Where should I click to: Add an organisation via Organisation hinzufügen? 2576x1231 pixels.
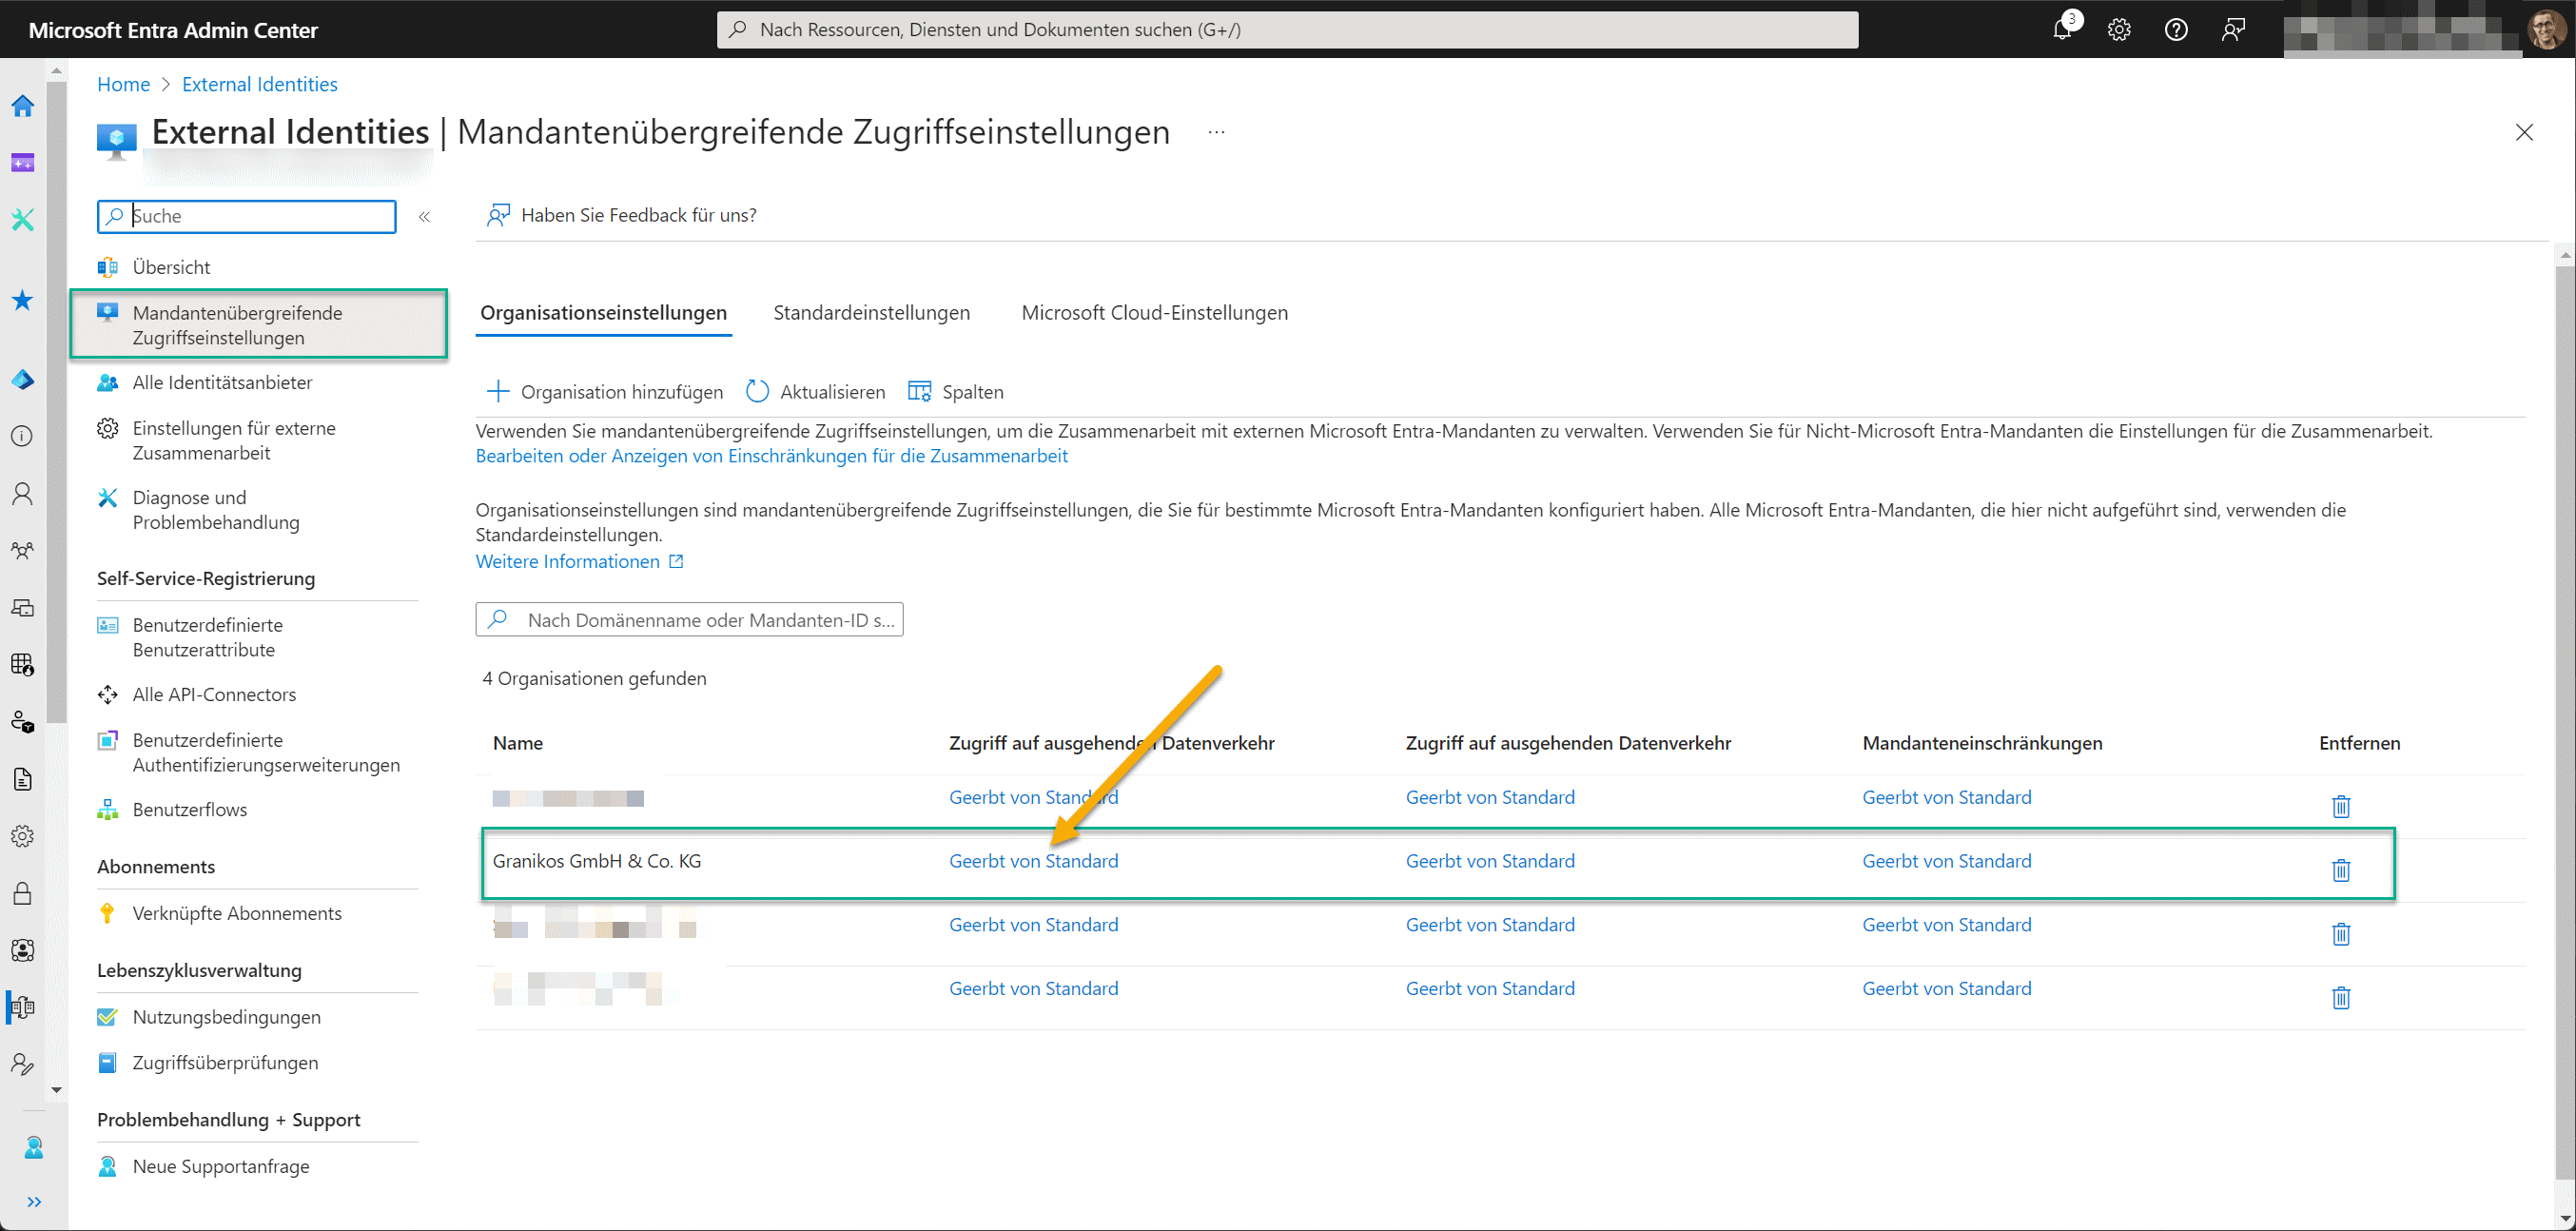point(605,392)
